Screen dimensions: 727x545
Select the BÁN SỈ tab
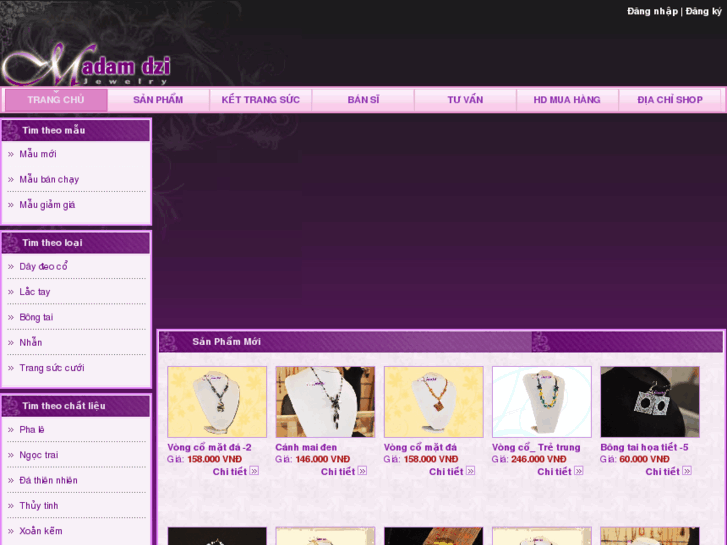[363, 100]
